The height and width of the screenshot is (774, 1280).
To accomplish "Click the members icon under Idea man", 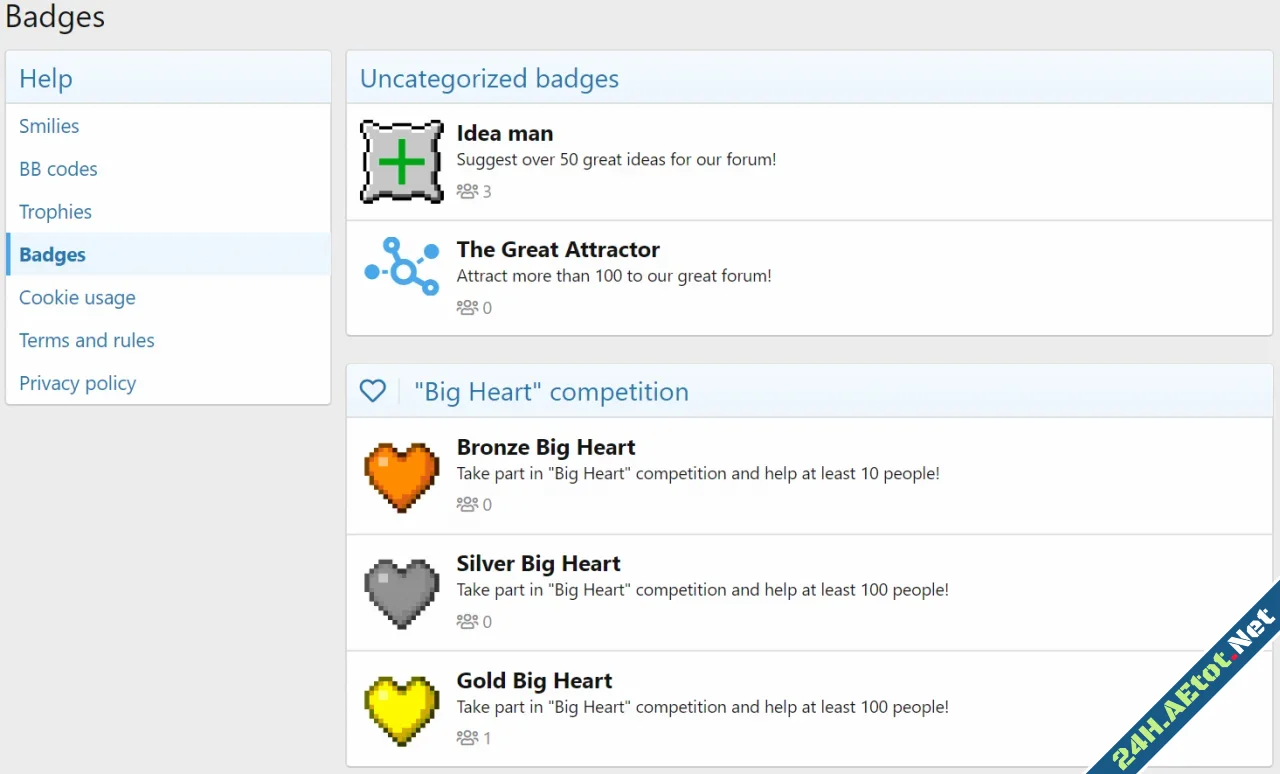I will (x=468, y=191).
